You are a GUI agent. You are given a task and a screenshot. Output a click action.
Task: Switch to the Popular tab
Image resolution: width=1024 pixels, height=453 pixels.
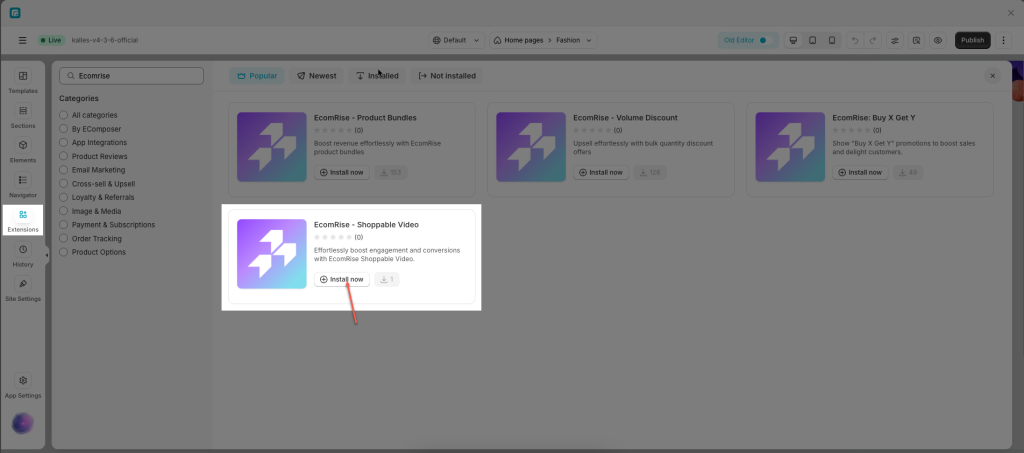257,76
